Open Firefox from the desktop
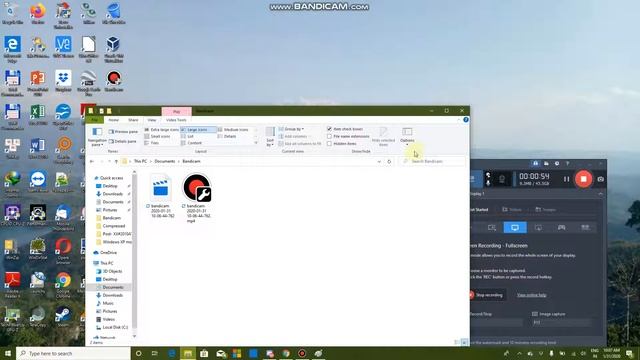The height and width of the screenshot is (360, 640). click(x=38, y=14)
